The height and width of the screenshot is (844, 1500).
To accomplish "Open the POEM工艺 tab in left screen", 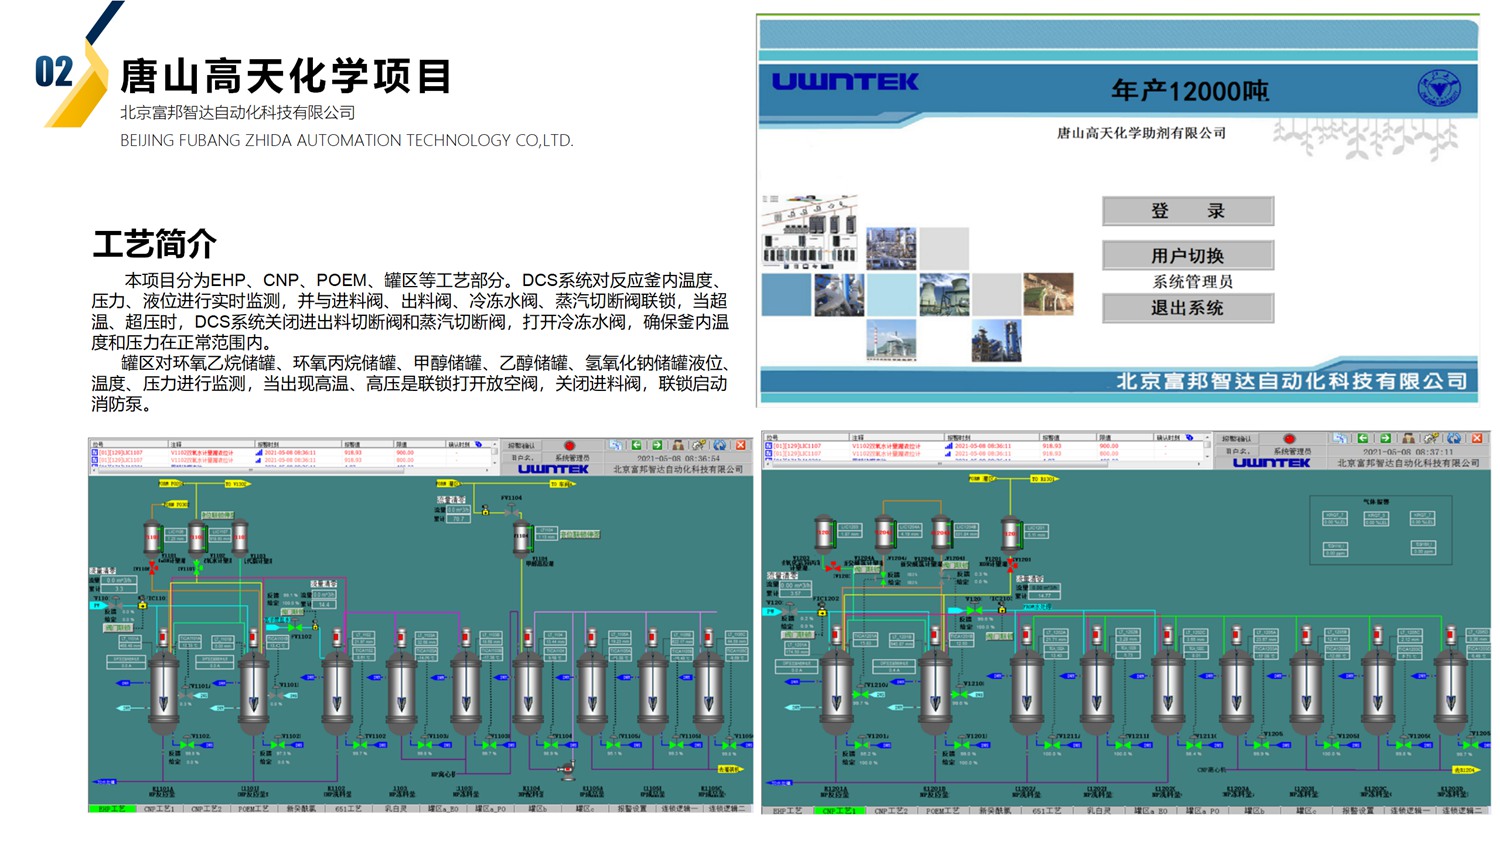I will click(x=253, y=808).
